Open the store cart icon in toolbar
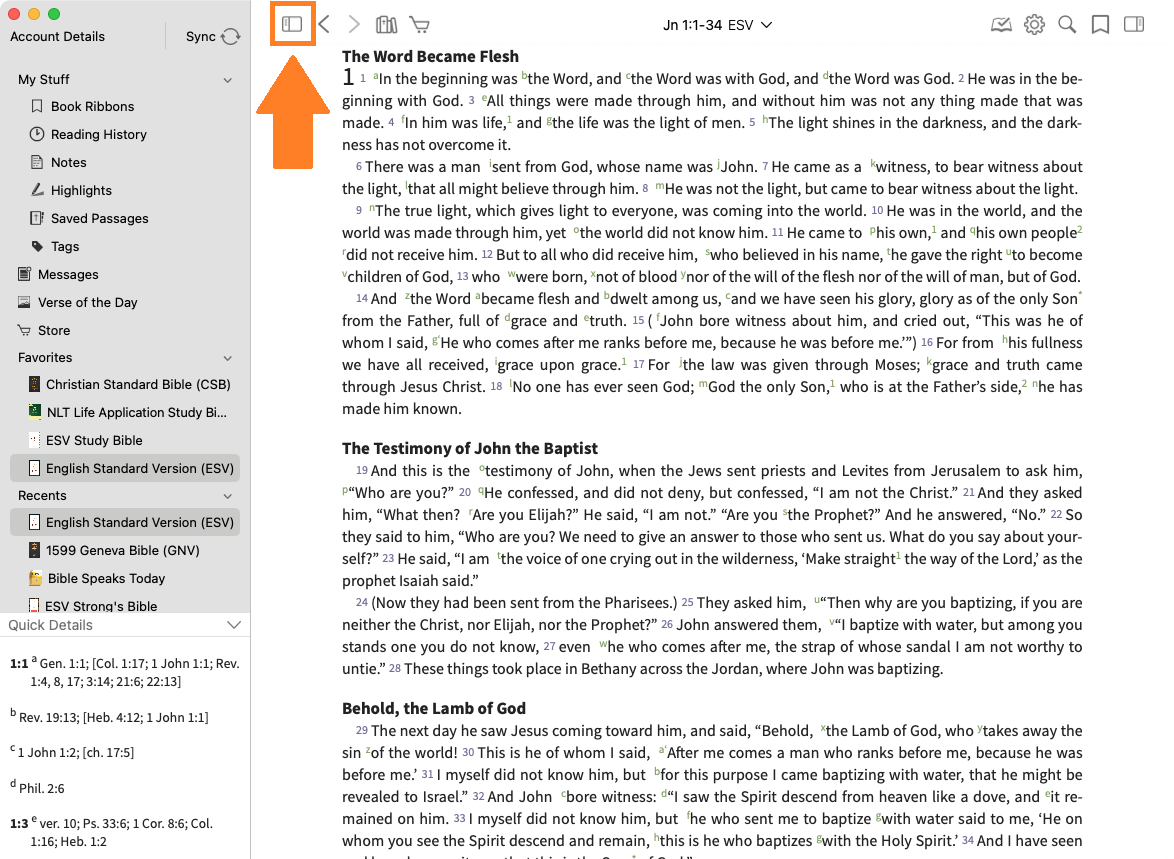 pyautogui.click(x=420, y=24)
